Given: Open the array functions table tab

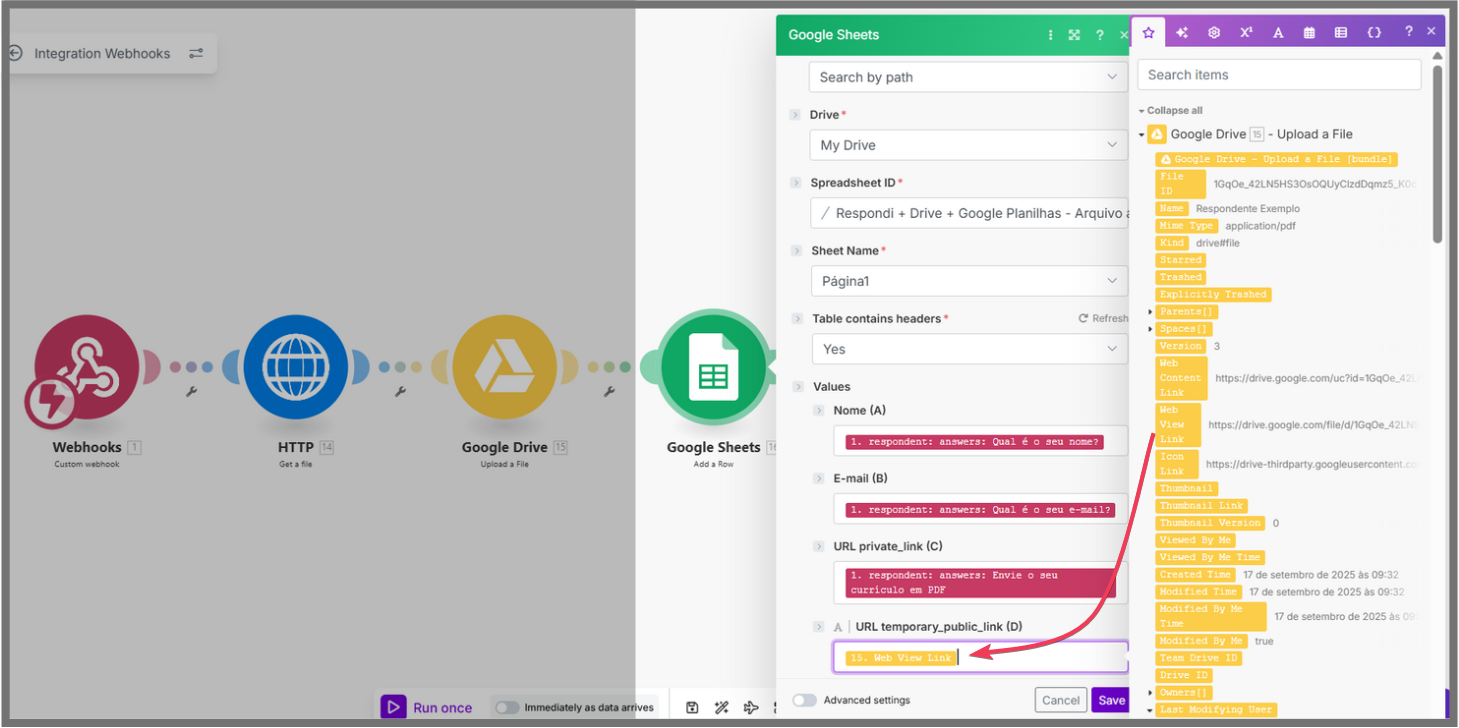Looking at the screenshot, I should (x=1341, y=32).
